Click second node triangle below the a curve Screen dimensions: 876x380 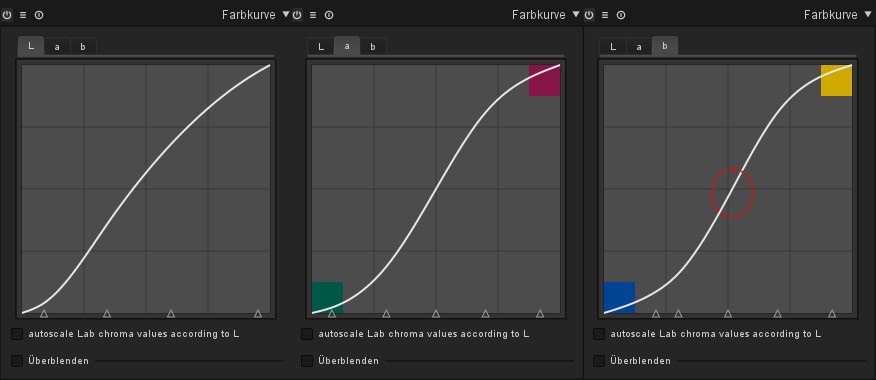click(386, 314)
